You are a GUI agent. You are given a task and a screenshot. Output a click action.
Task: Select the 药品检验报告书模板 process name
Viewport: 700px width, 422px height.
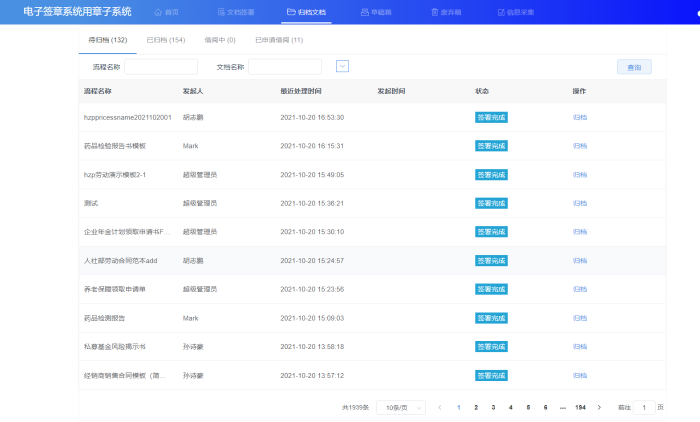point(115,146)
